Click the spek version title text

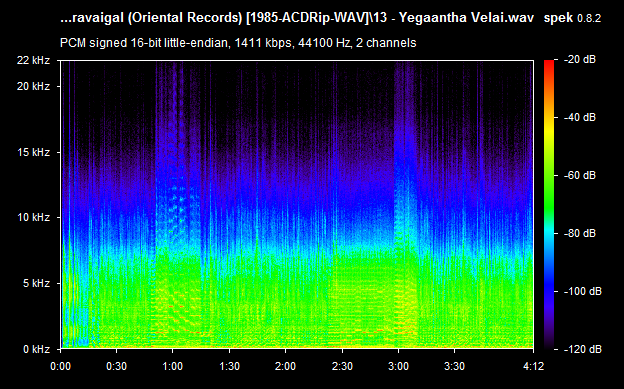tap(572, 18)
